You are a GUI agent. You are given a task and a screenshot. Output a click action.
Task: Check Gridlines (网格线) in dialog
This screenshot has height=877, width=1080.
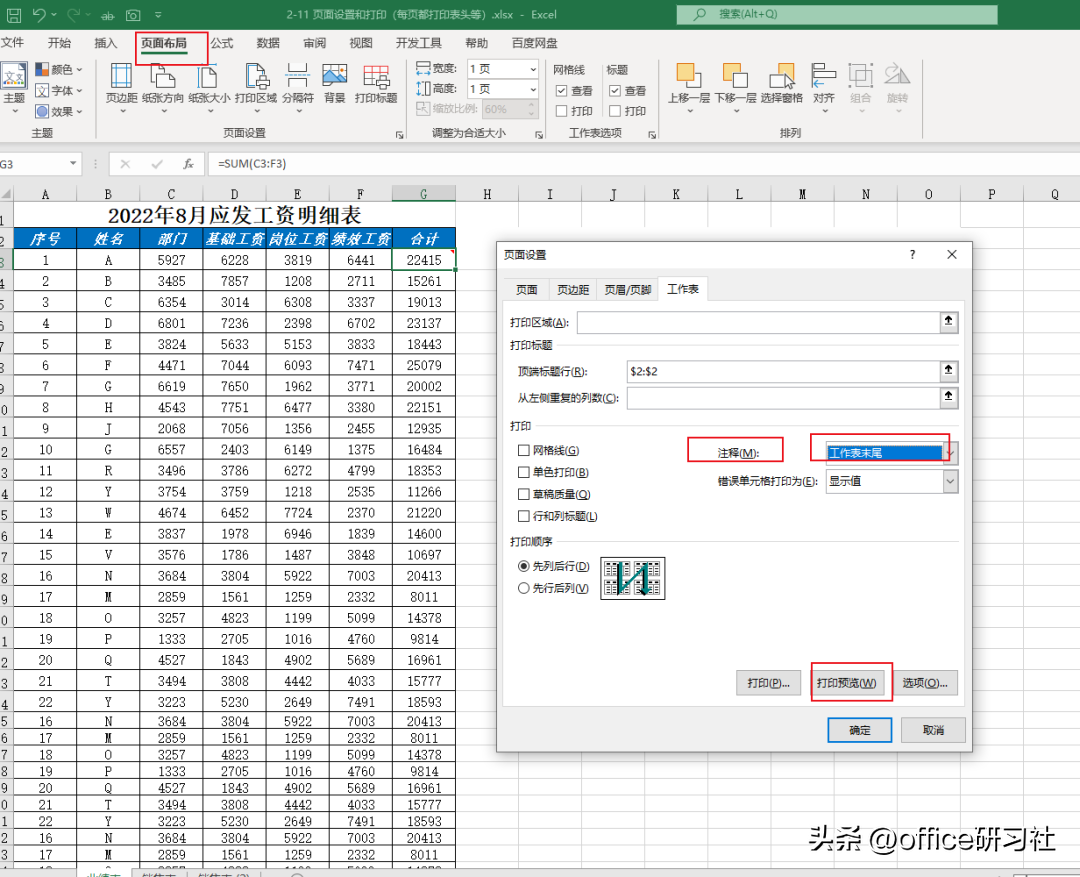click(x=523, y=451)
